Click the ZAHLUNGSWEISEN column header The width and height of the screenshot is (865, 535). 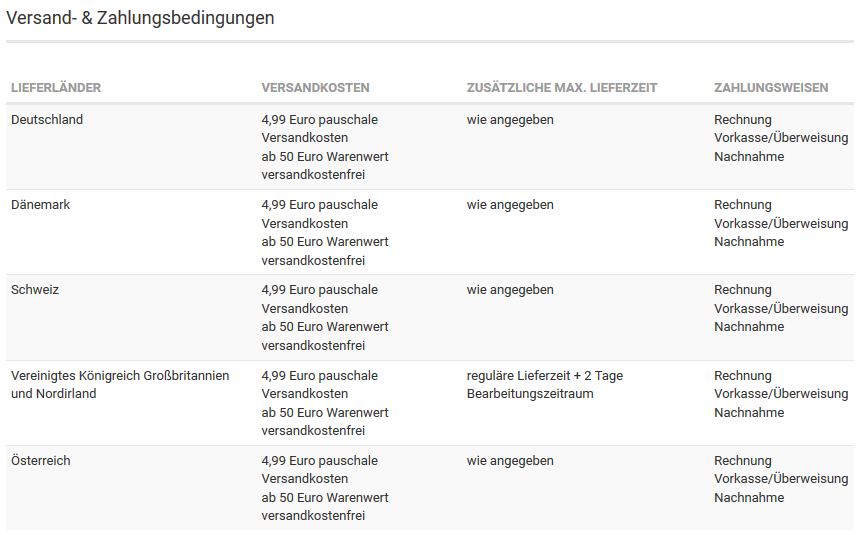pos(771,88)
